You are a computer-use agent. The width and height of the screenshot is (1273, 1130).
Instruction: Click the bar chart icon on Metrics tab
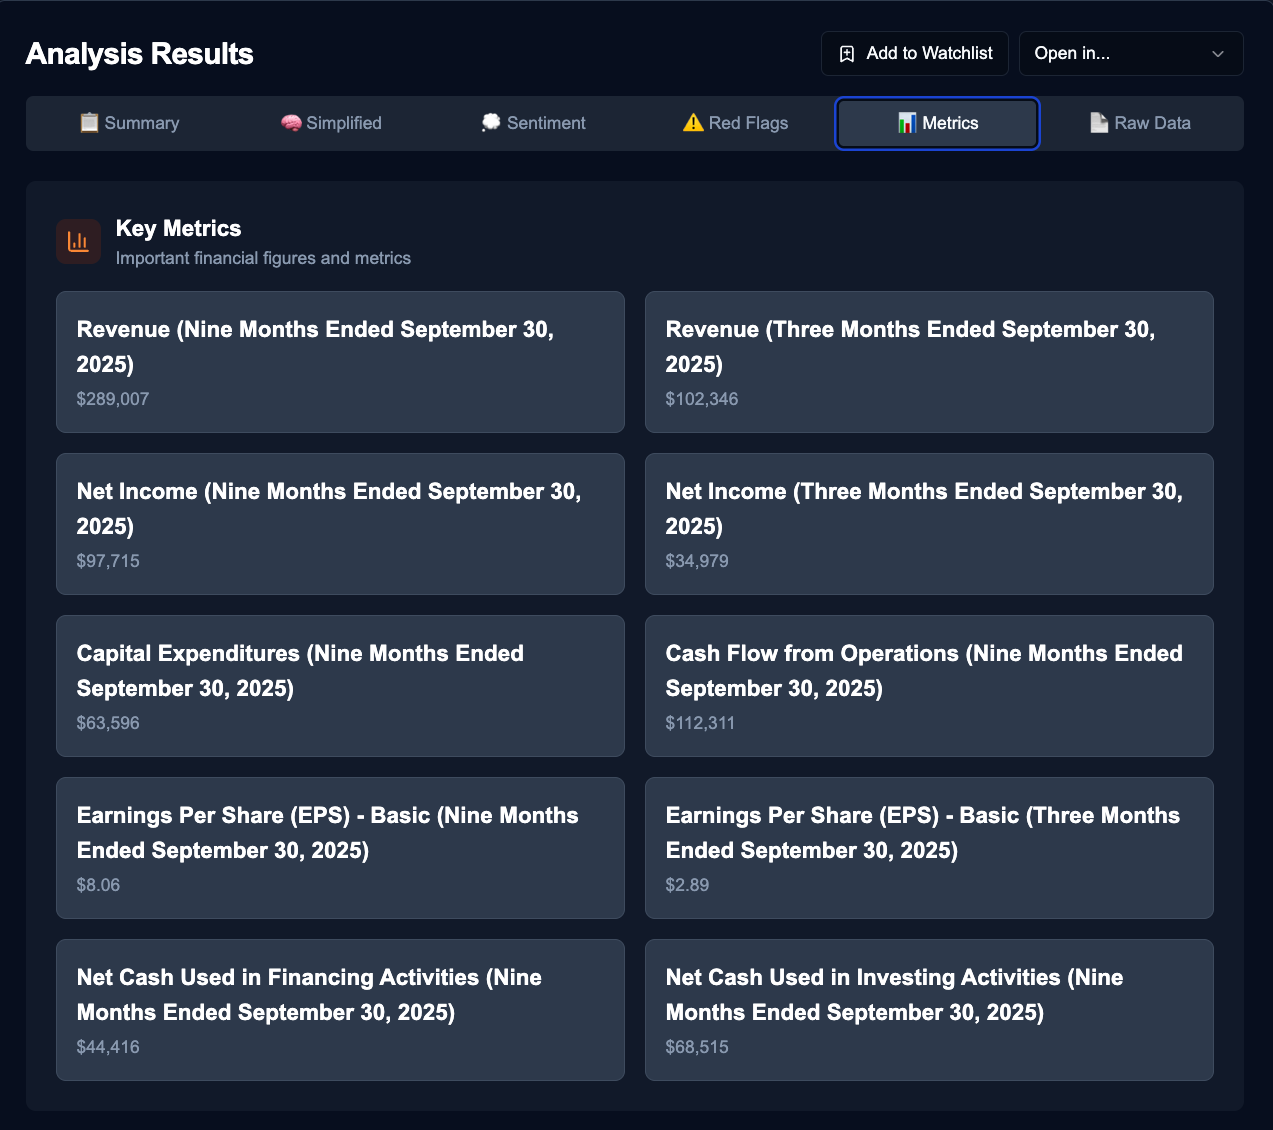pos(907,123)
